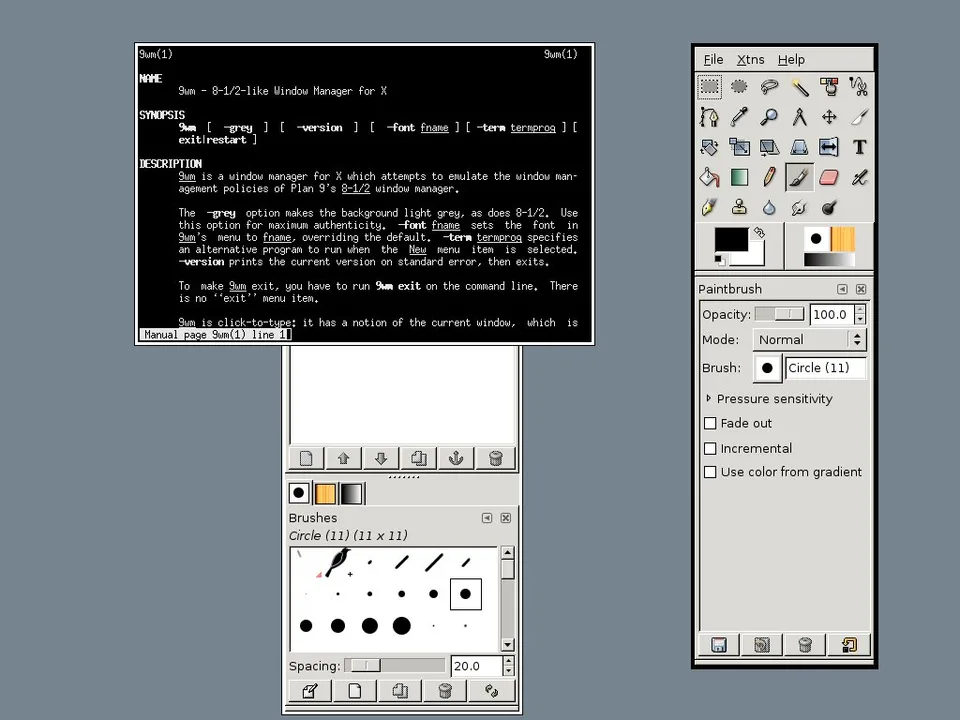The image size is (960, 720).
Task: Click the Delete layer trash button
Action: (x=495, y=458)
